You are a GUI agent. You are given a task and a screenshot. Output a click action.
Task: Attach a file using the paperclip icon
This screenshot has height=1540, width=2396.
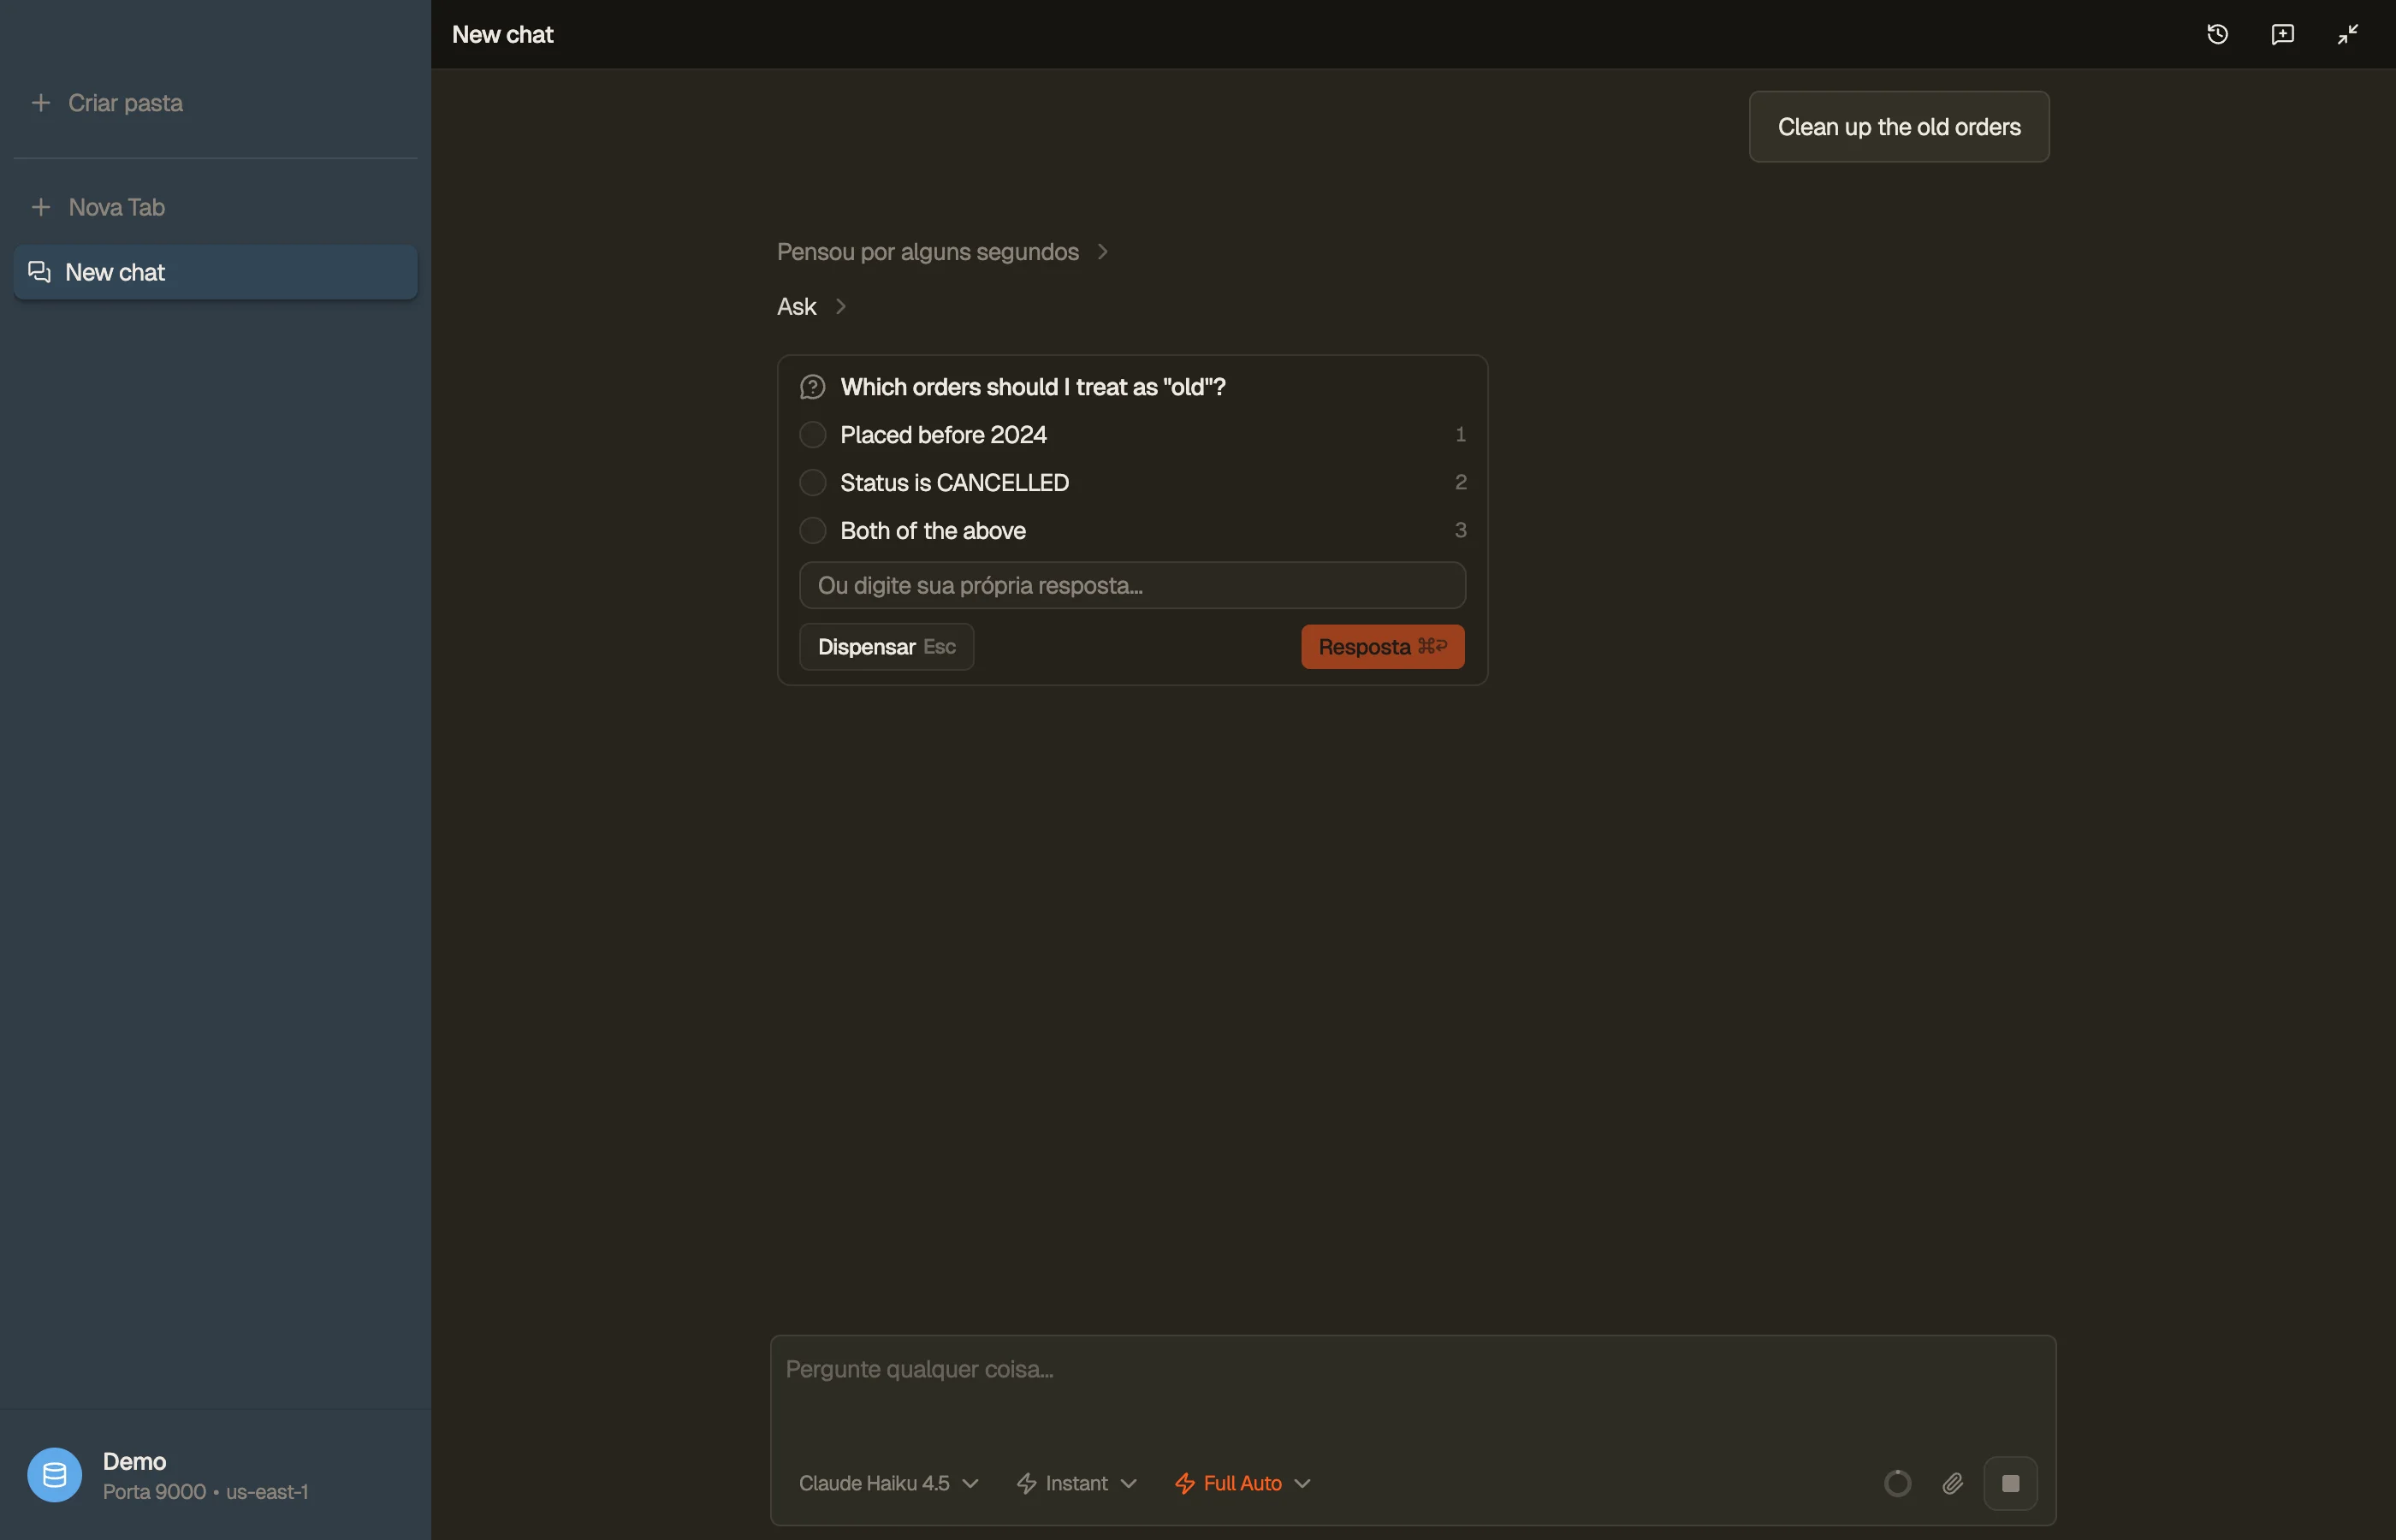pyautogui.click(x=1952, y=1483)
